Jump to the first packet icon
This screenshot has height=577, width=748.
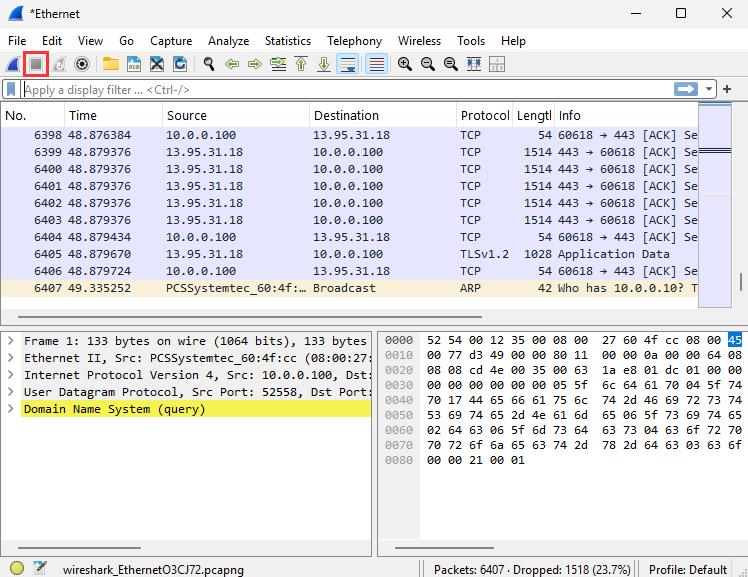[301, 64]
